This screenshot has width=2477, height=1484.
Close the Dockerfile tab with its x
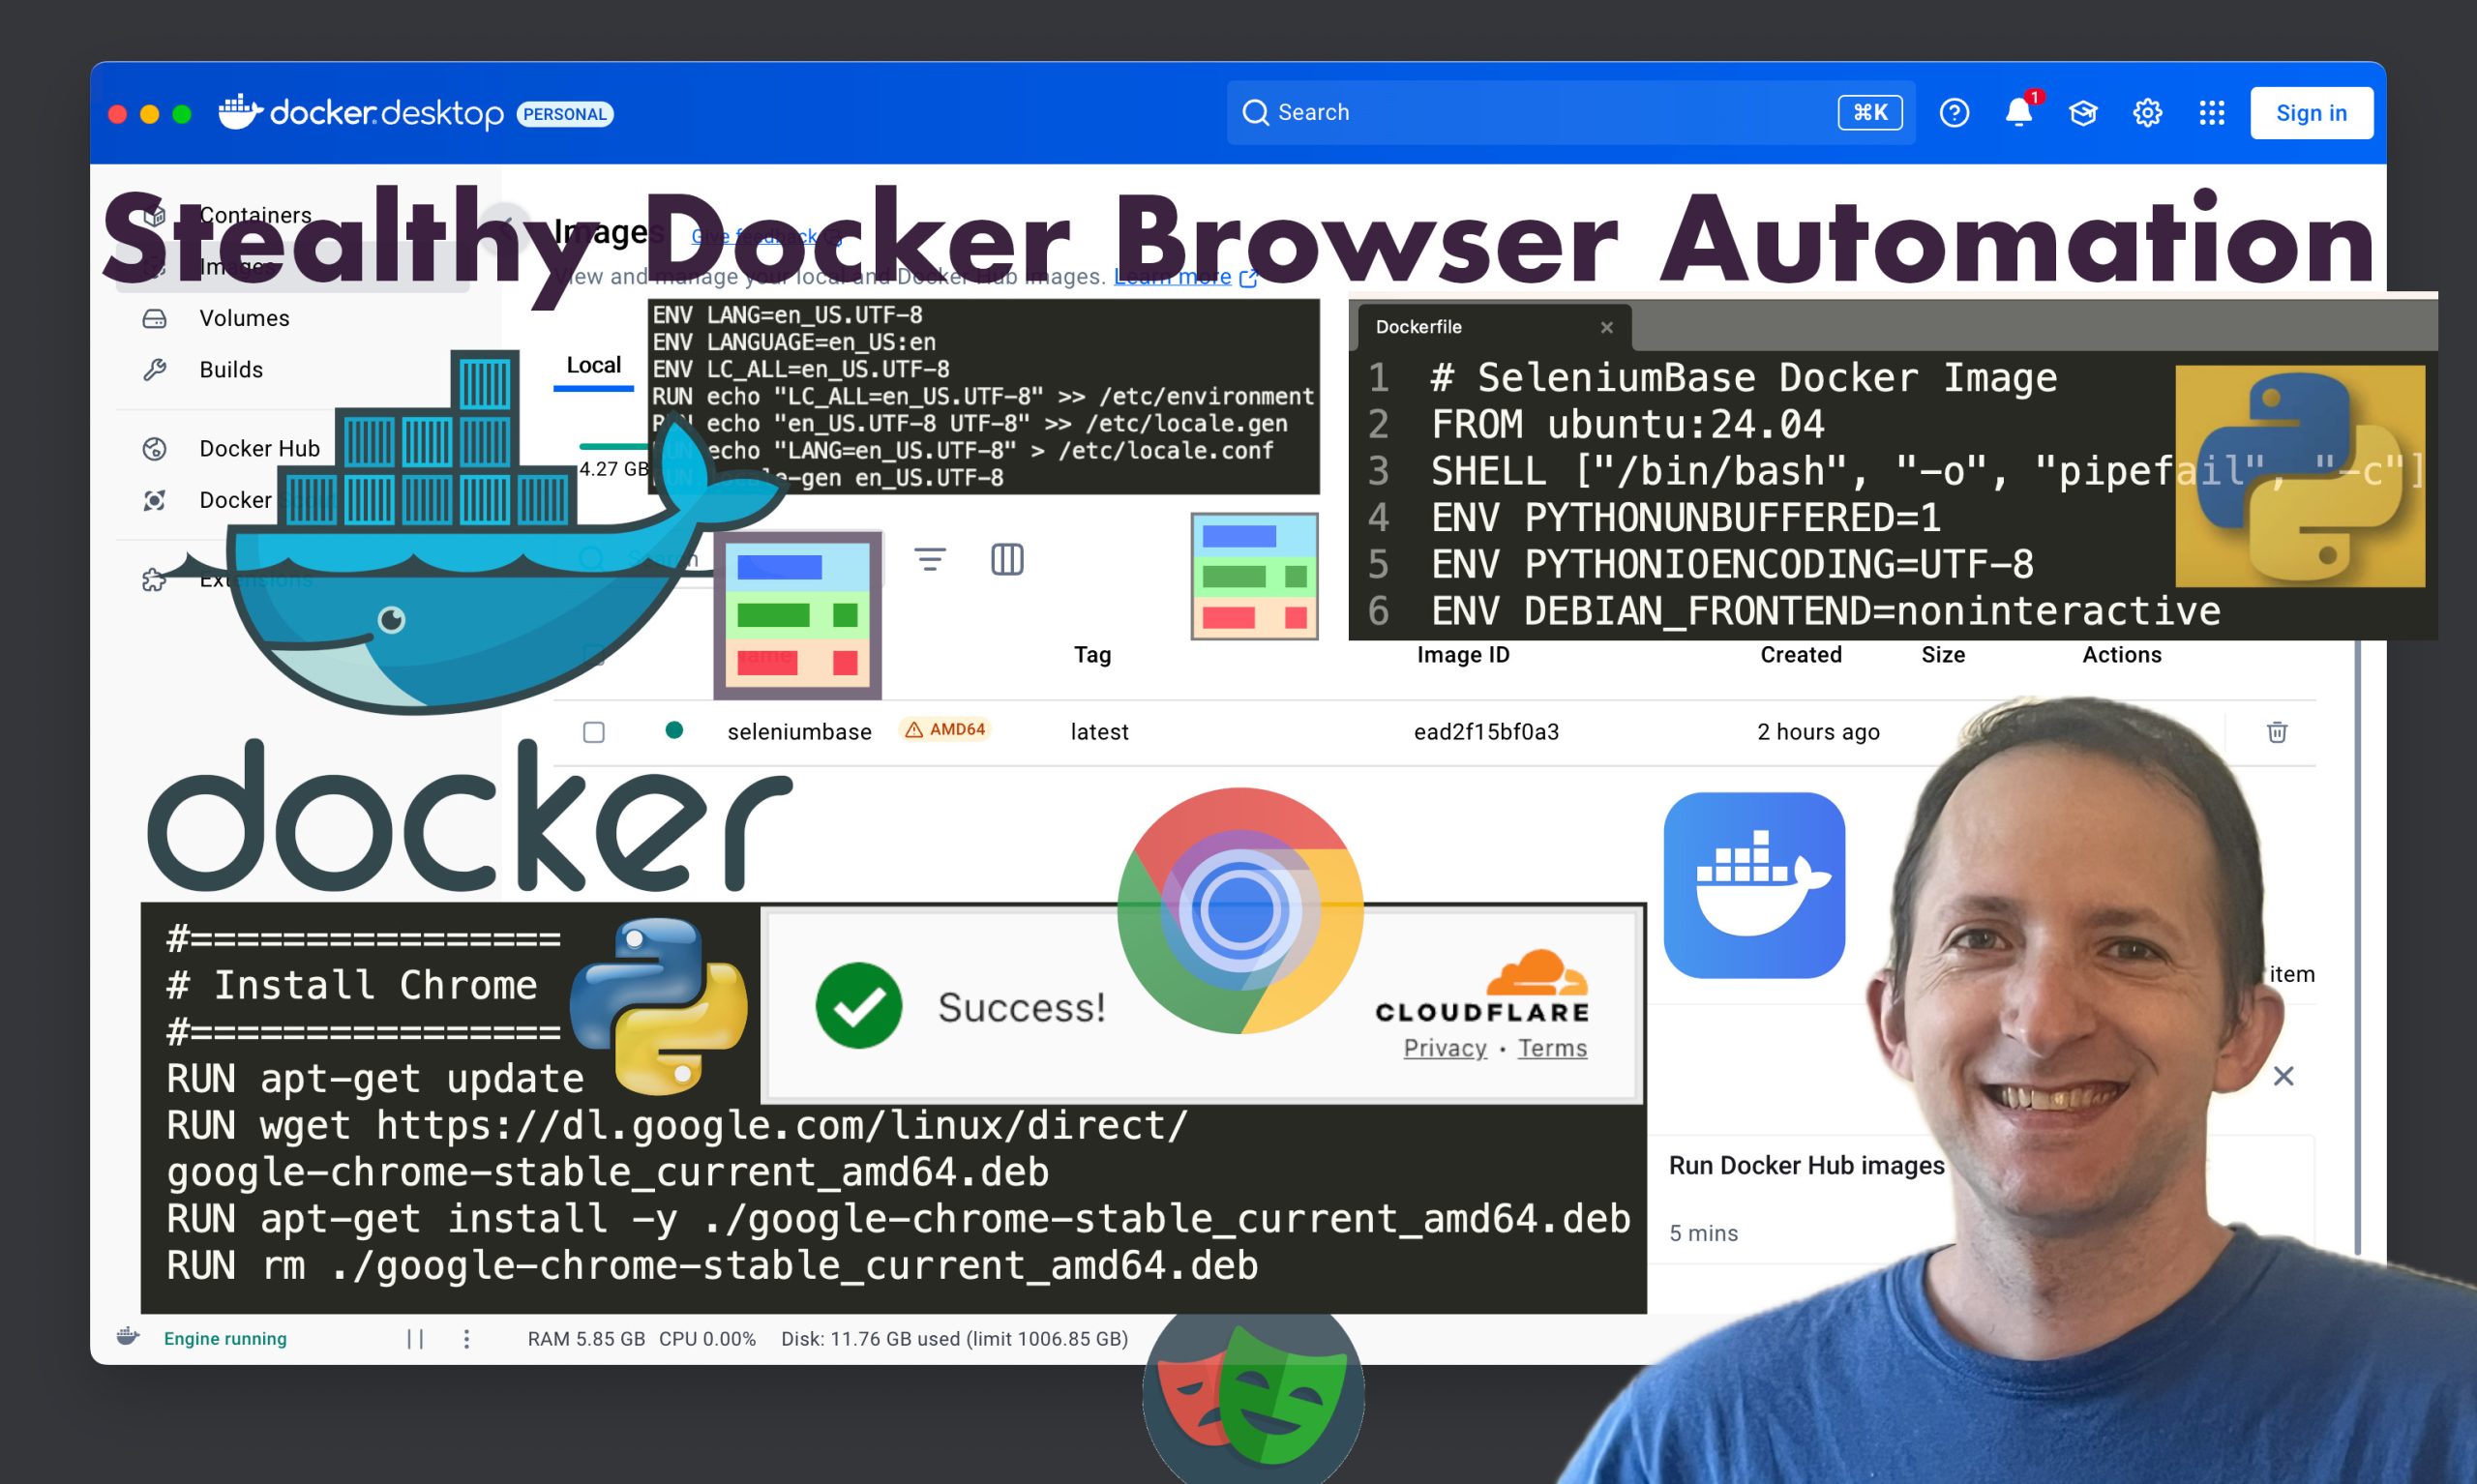click(1606, 328)
